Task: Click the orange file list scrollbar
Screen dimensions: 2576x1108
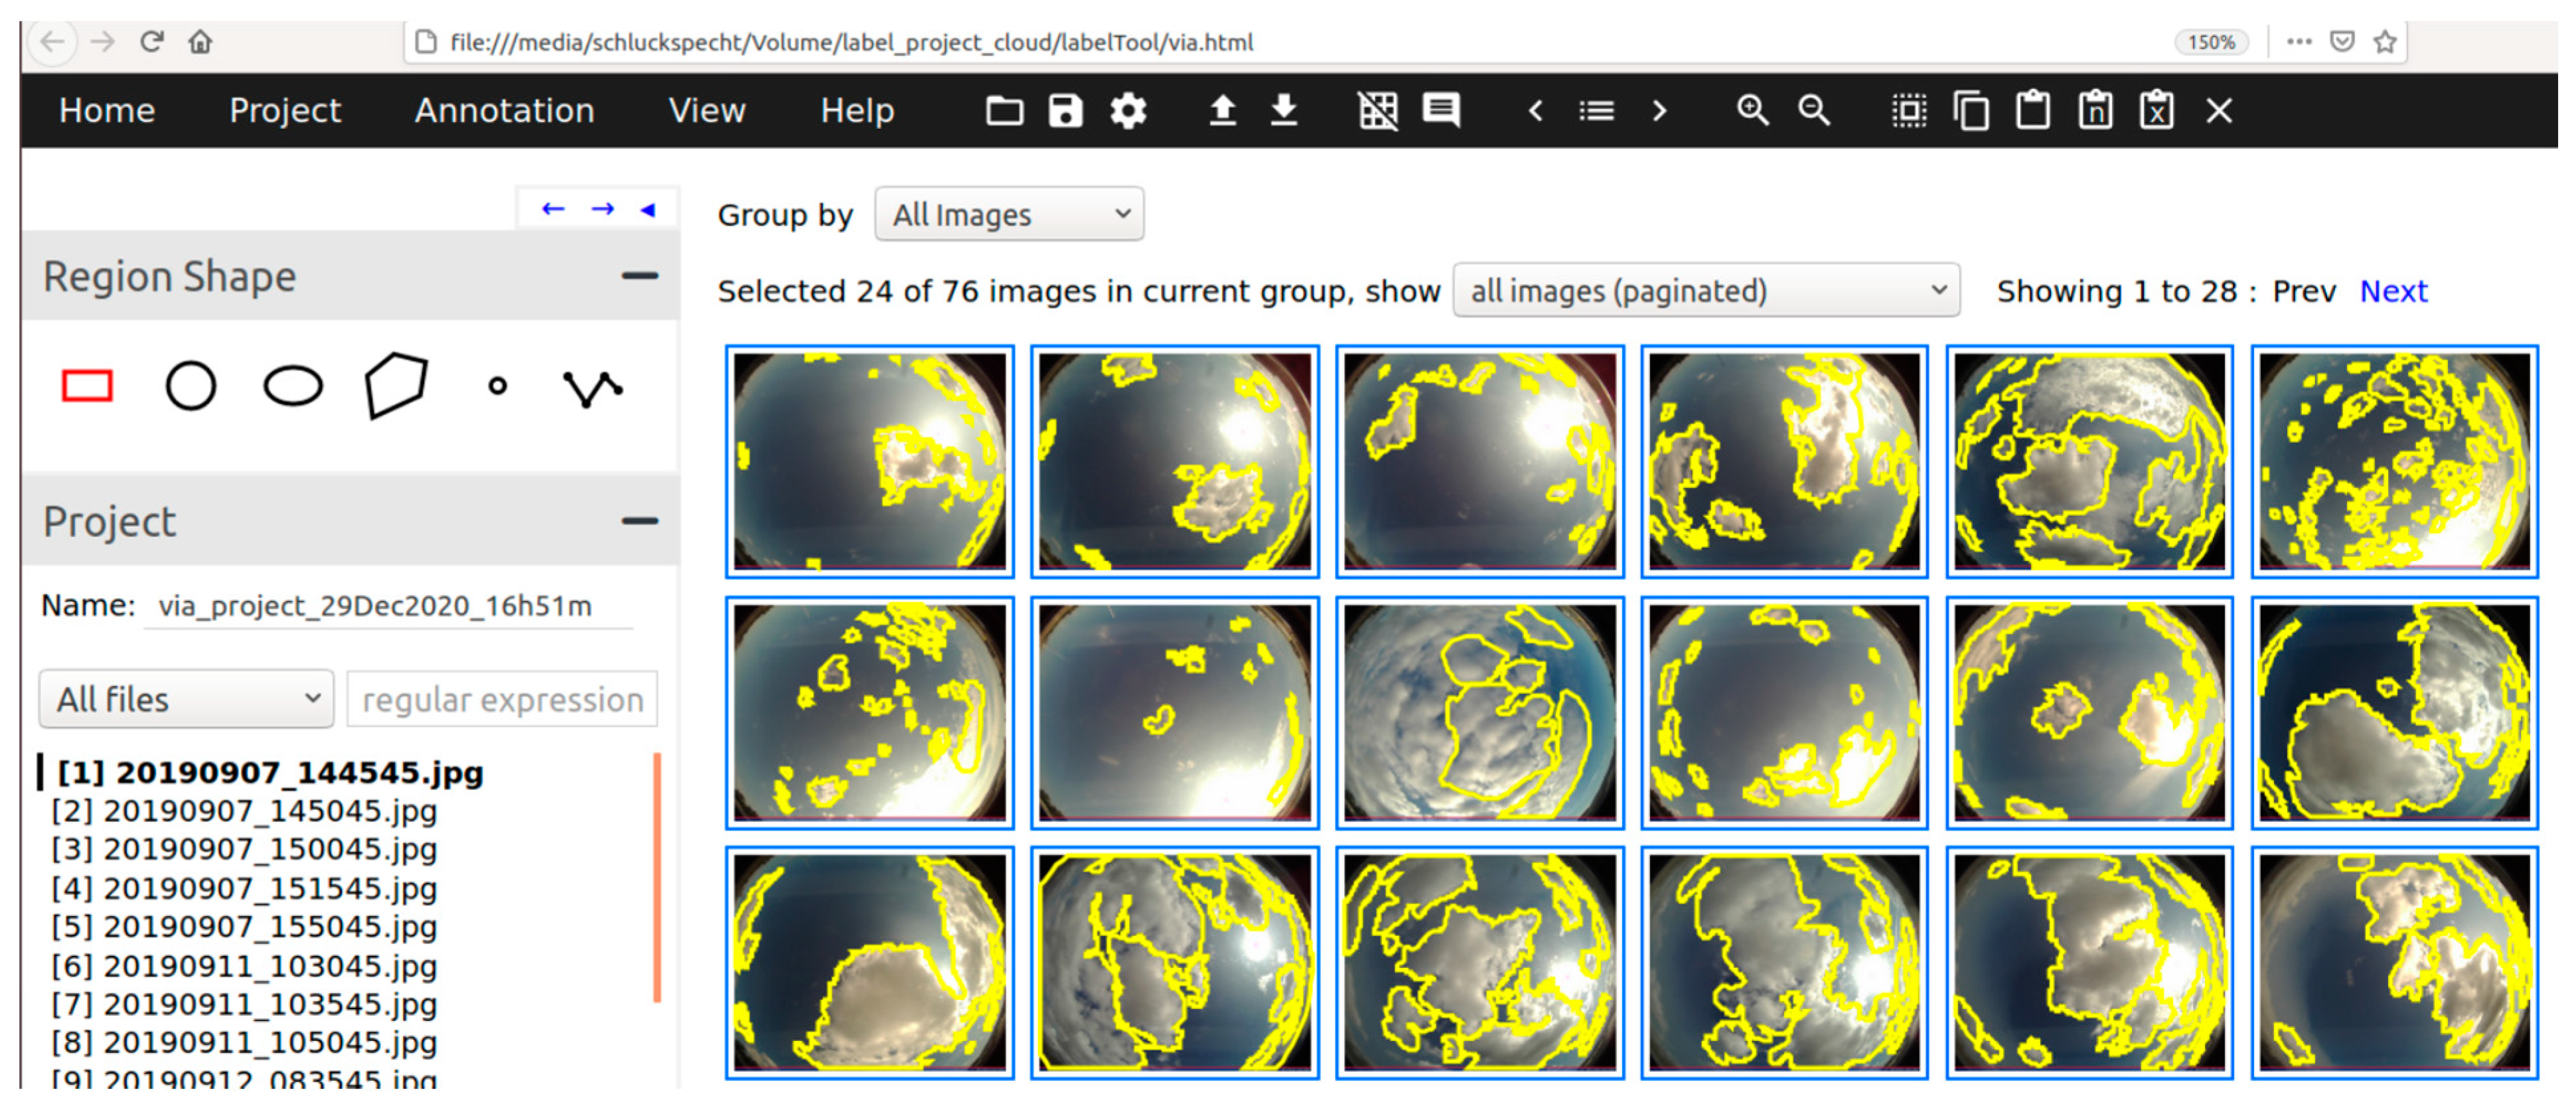Action: 657,877
